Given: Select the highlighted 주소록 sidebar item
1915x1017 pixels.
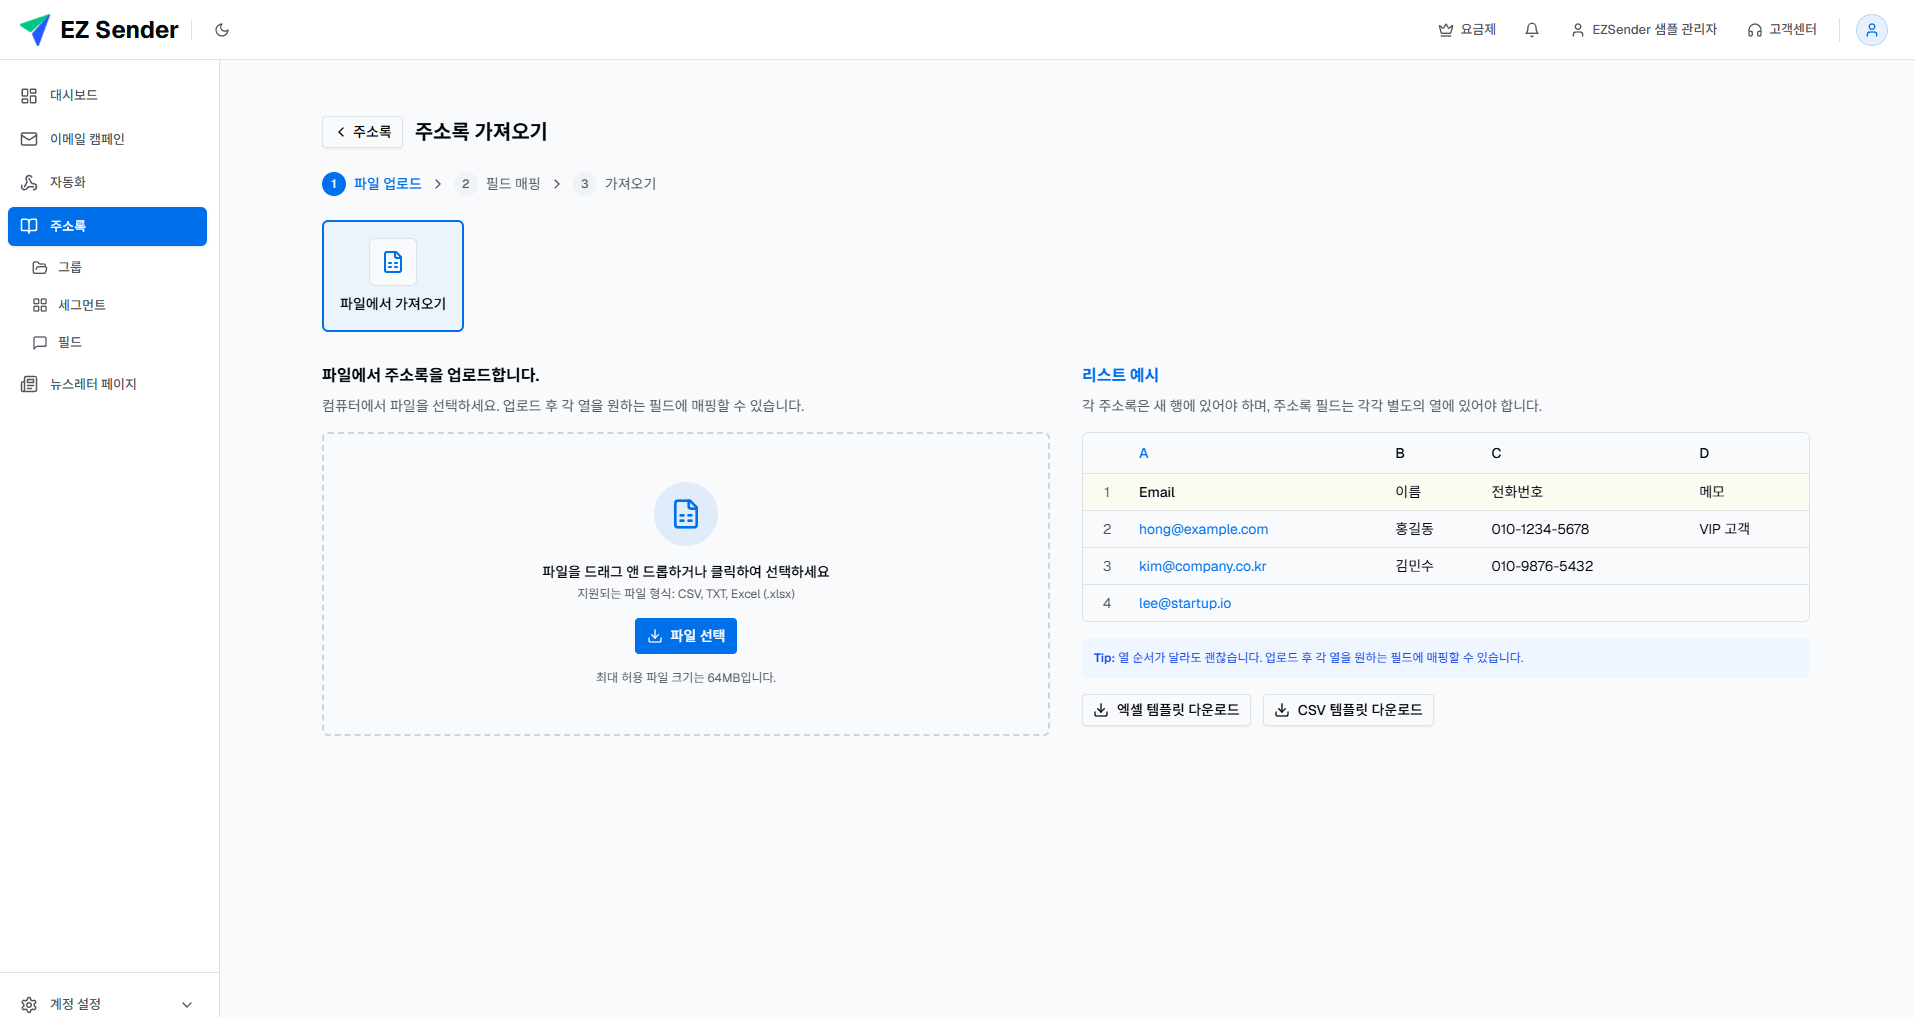Looking at the screenshot, I should coord(107,226).
